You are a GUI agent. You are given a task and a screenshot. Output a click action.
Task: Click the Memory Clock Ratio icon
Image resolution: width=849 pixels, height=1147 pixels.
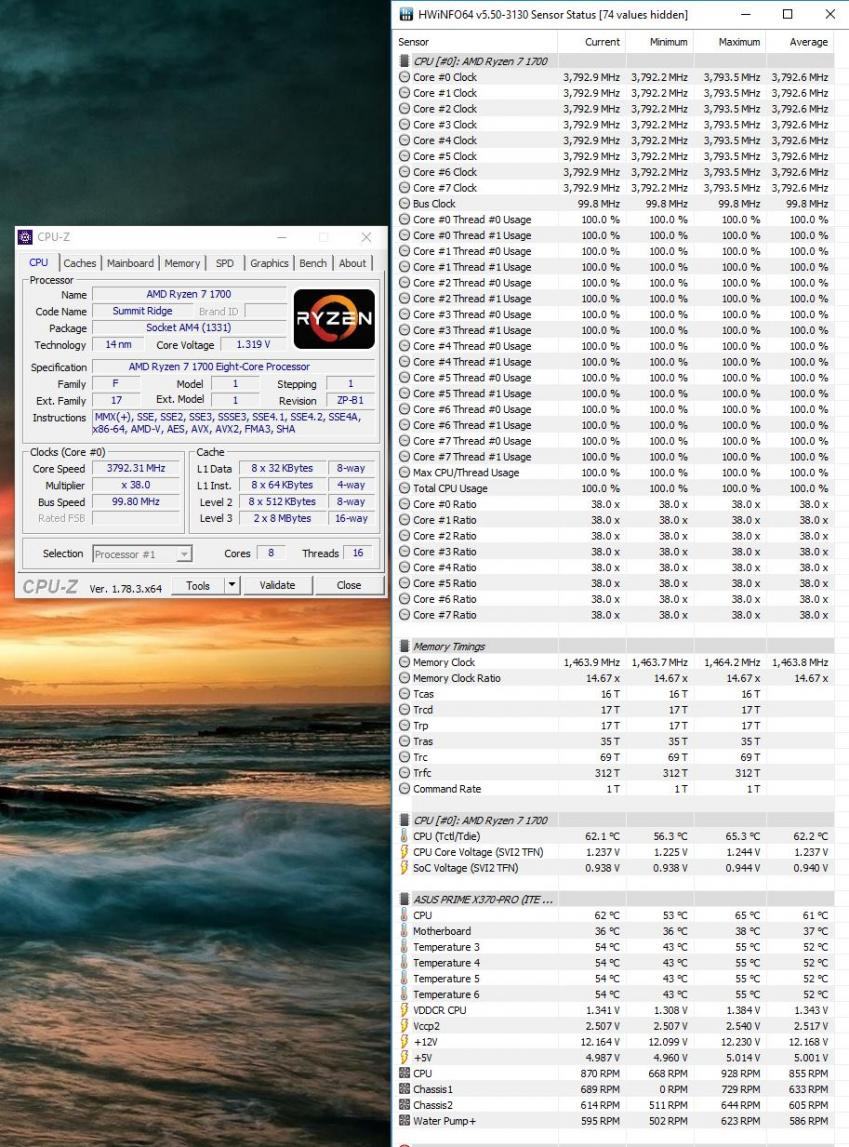pyautogui.click(x=404, y=678)
